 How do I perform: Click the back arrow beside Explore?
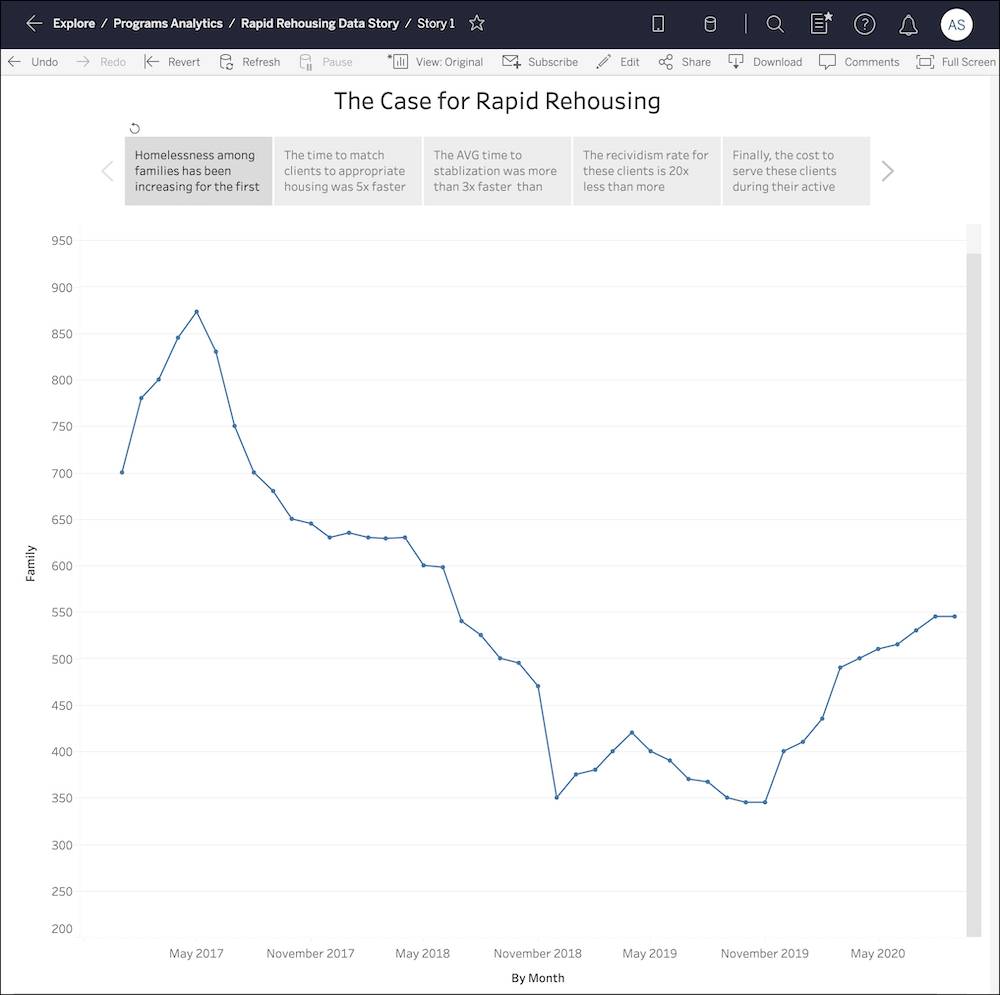coord(34,24)
